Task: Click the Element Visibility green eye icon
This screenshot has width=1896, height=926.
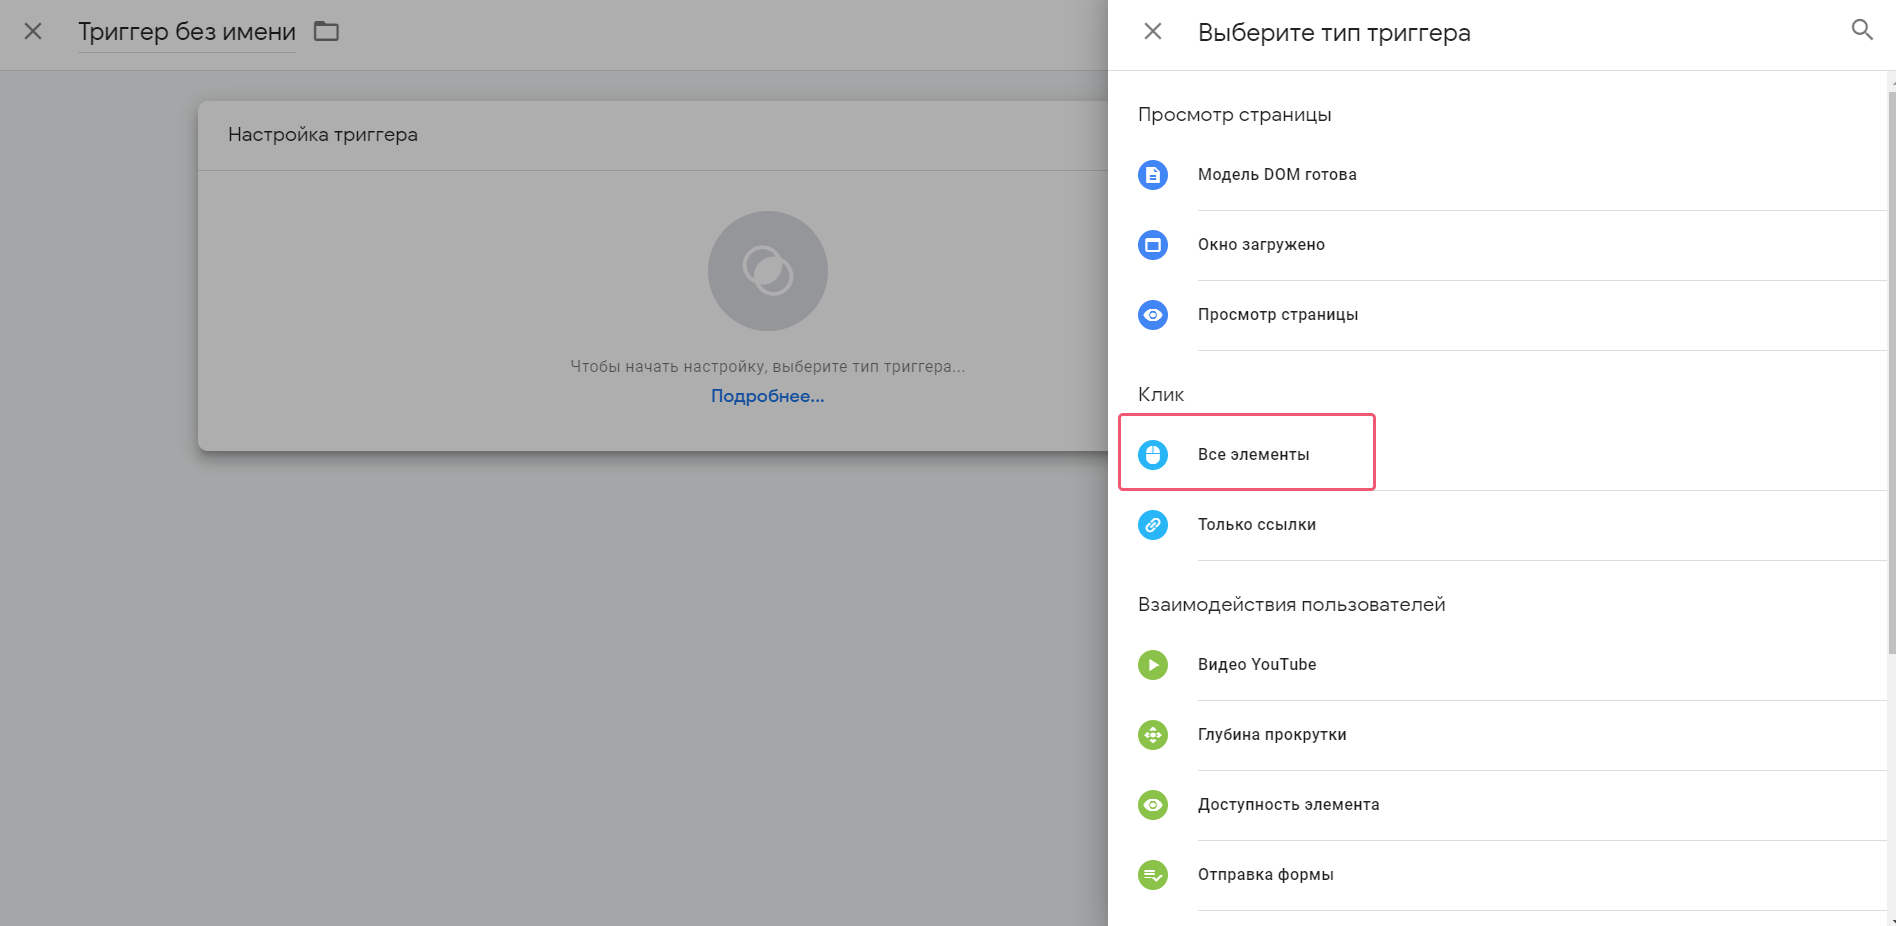Action: pyautogui.click(x=1153, y=805)
